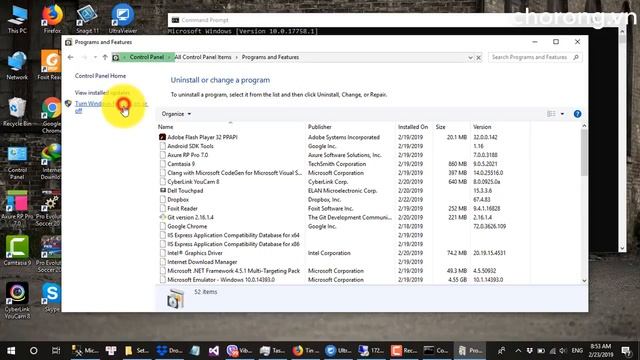Open Action Center notification icon
This screenshot has height=360, width=640.
(x=626, y=350)
